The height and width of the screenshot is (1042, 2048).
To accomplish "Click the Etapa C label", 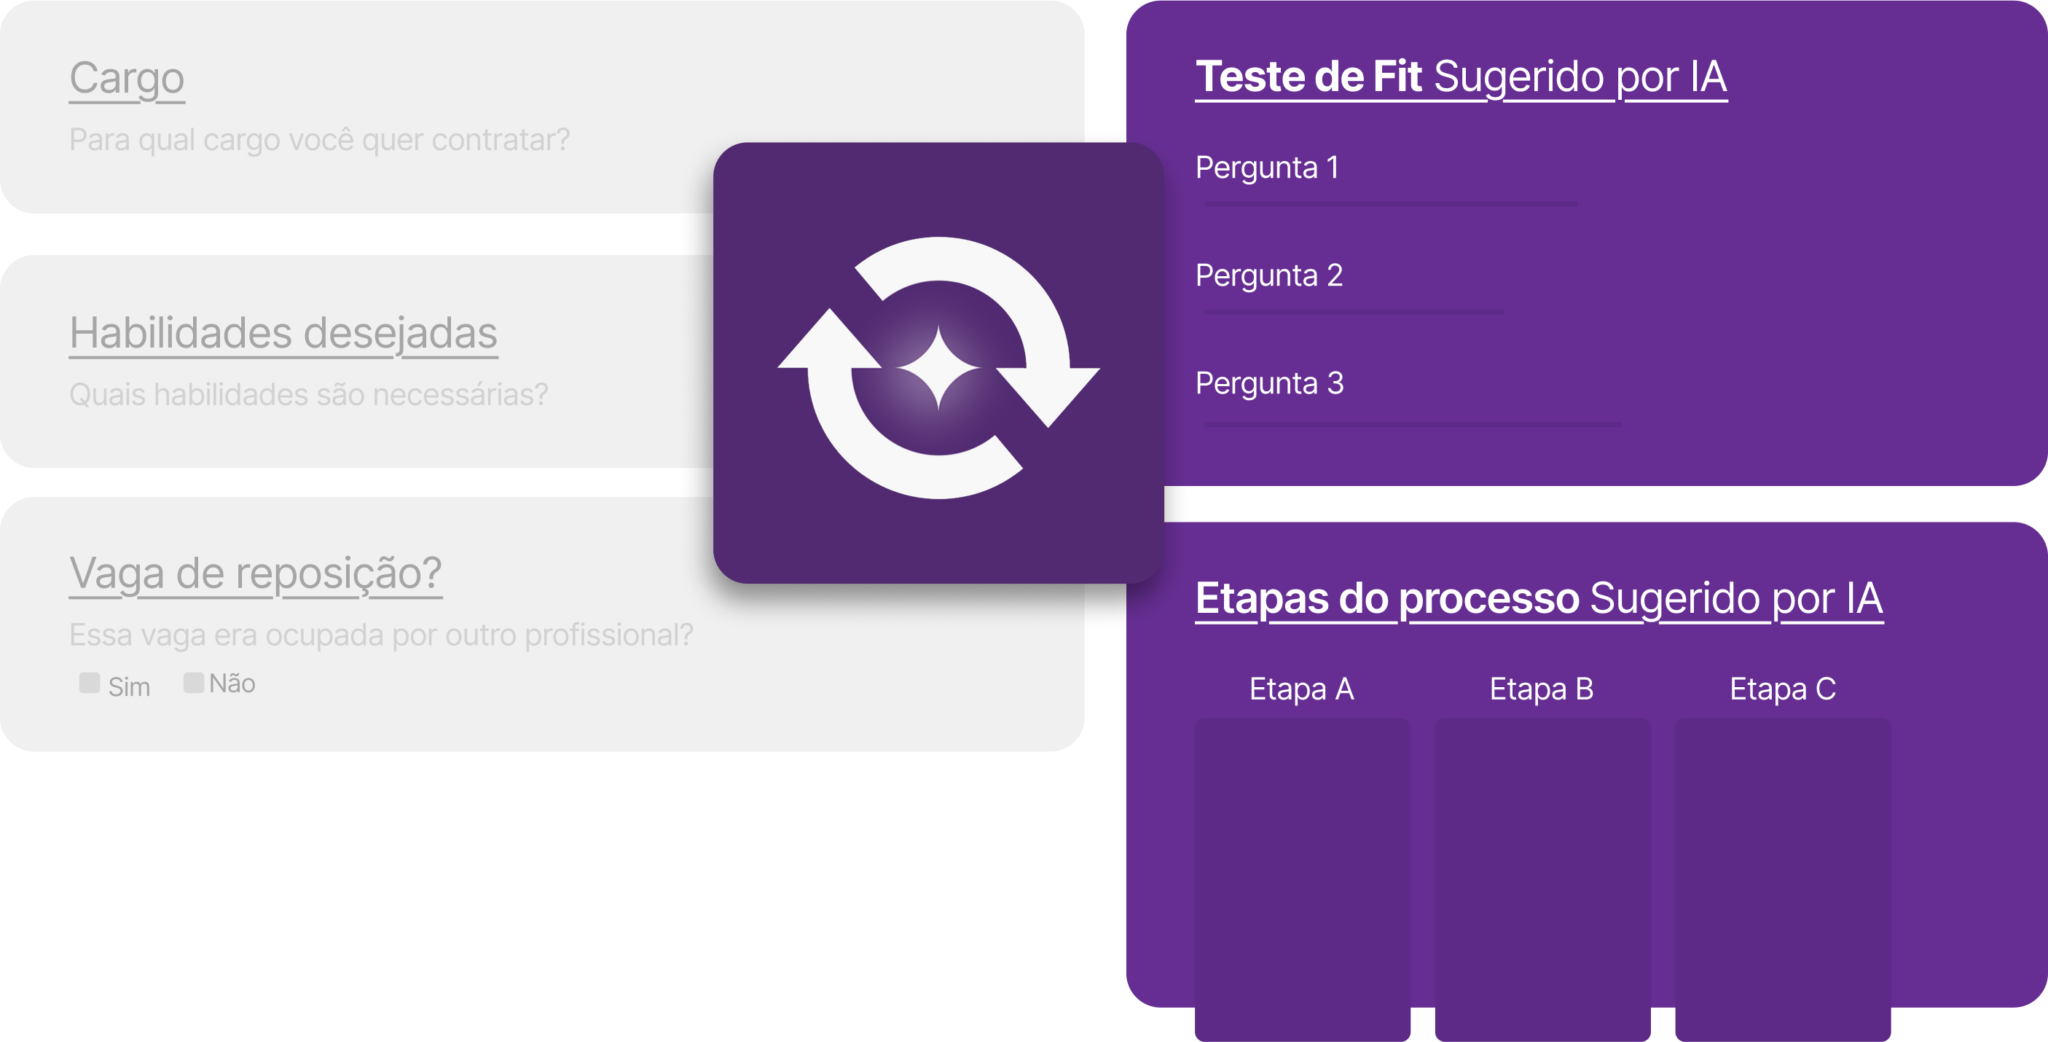I will (x=1783, y=689).
